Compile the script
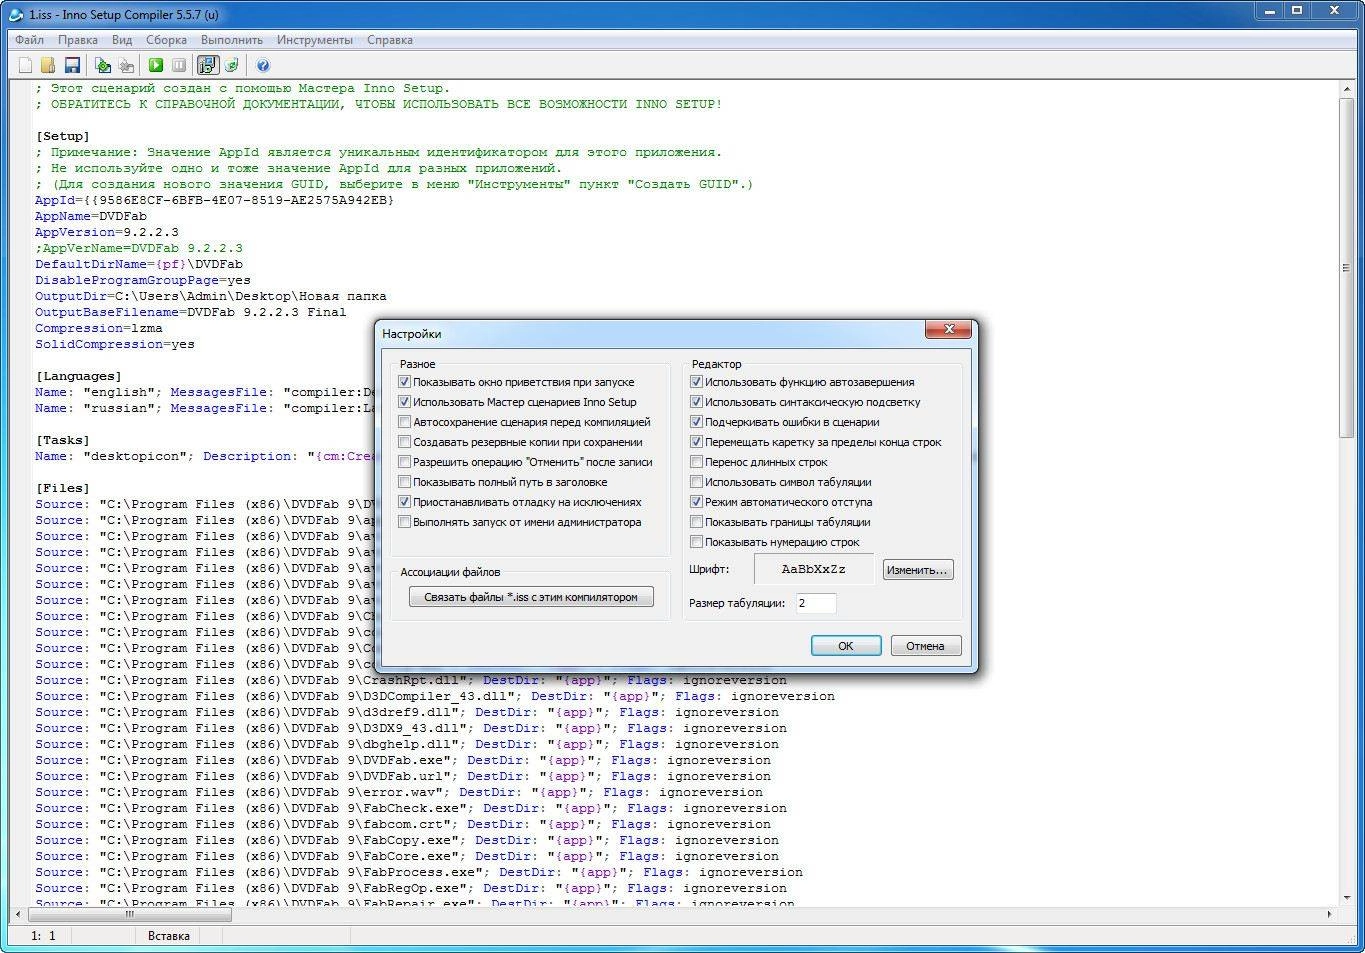Screen dimensions: 1365x953 click(103, 65)
